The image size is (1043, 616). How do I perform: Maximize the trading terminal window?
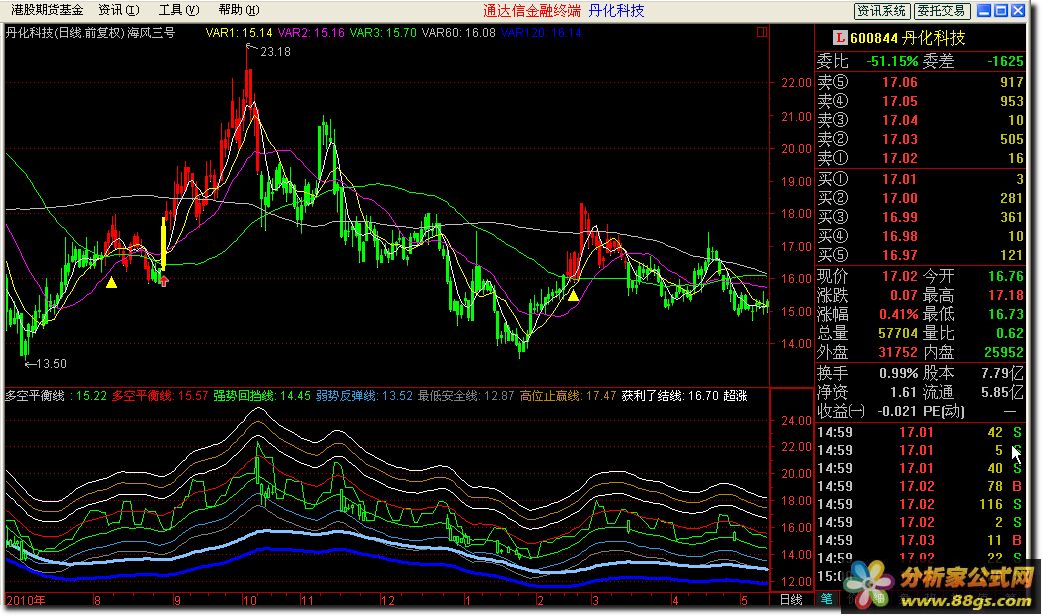1000,10
